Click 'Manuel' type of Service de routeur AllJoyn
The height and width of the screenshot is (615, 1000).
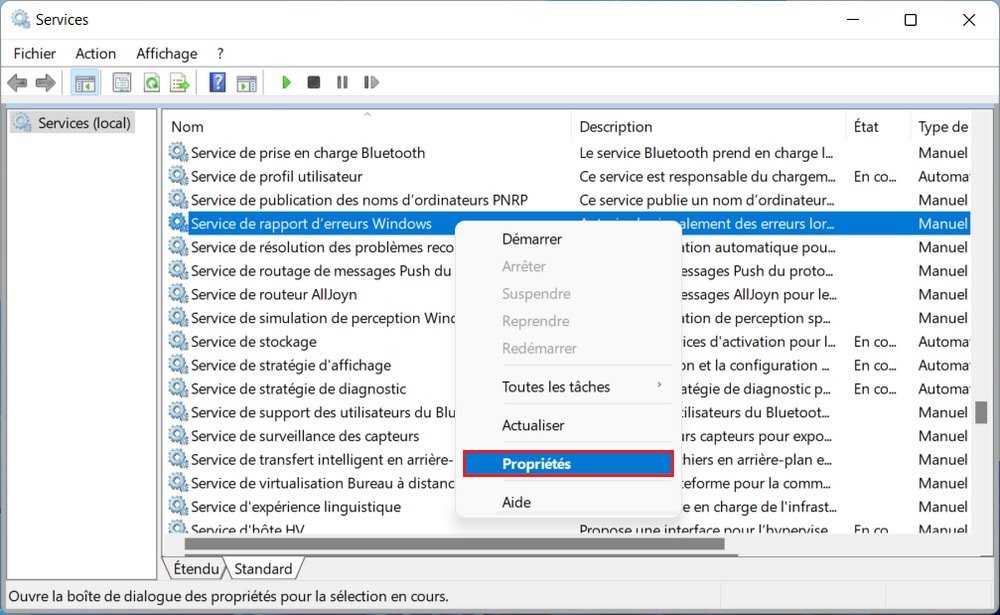pyautogui.click(x=943, y=294)
